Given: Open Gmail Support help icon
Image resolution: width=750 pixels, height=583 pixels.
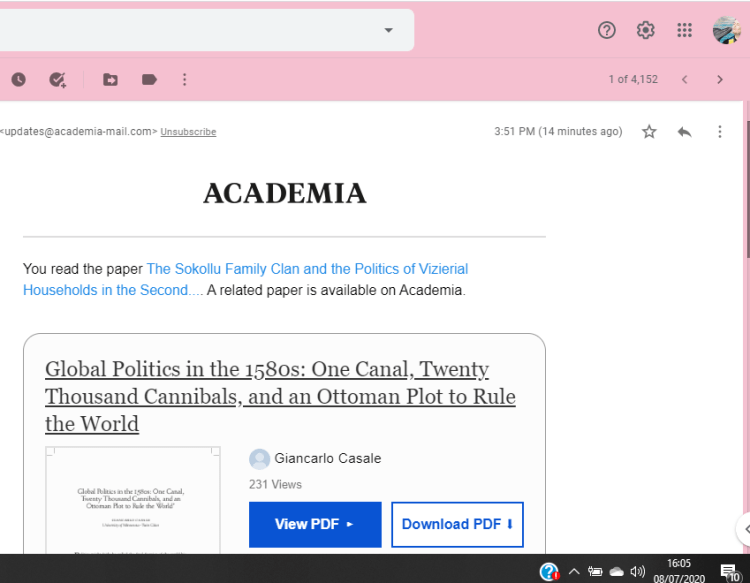Looking at the screenshot, I should (606, 30).
